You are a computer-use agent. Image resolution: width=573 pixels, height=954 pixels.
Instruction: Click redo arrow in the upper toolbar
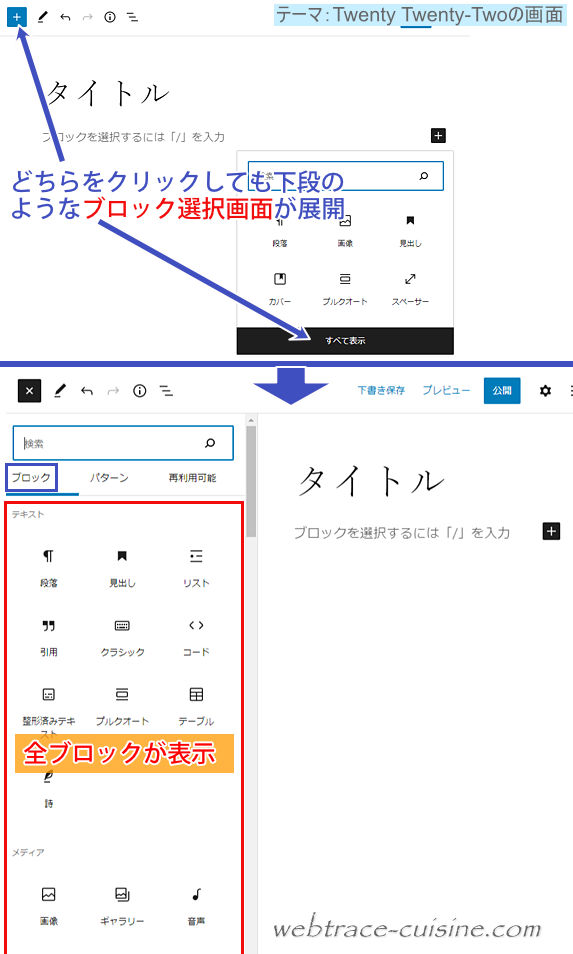(88, 17)
